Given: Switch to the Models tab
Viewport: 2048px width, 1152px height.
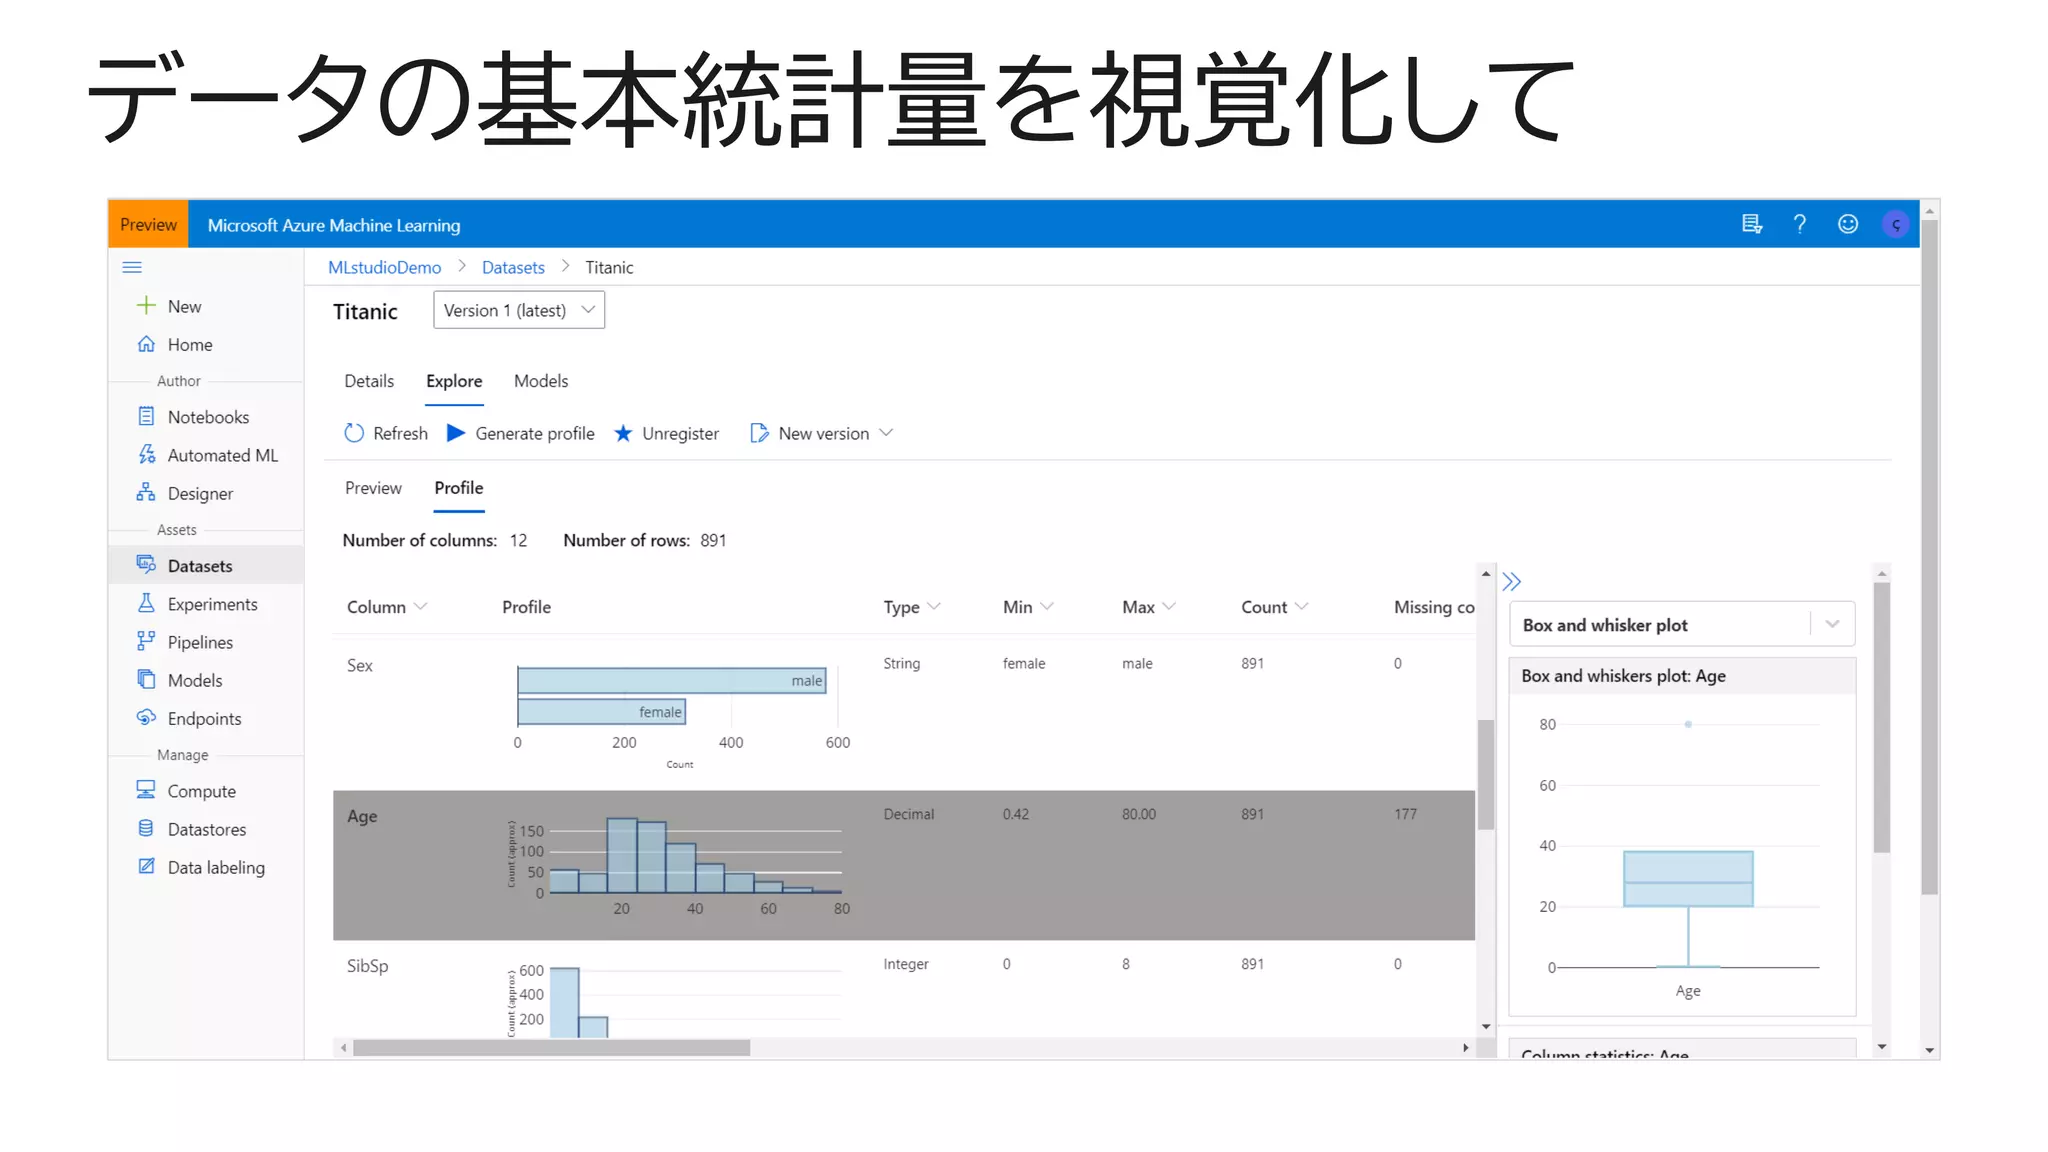Looking at the screenshot, I should (x=541, y=381).
